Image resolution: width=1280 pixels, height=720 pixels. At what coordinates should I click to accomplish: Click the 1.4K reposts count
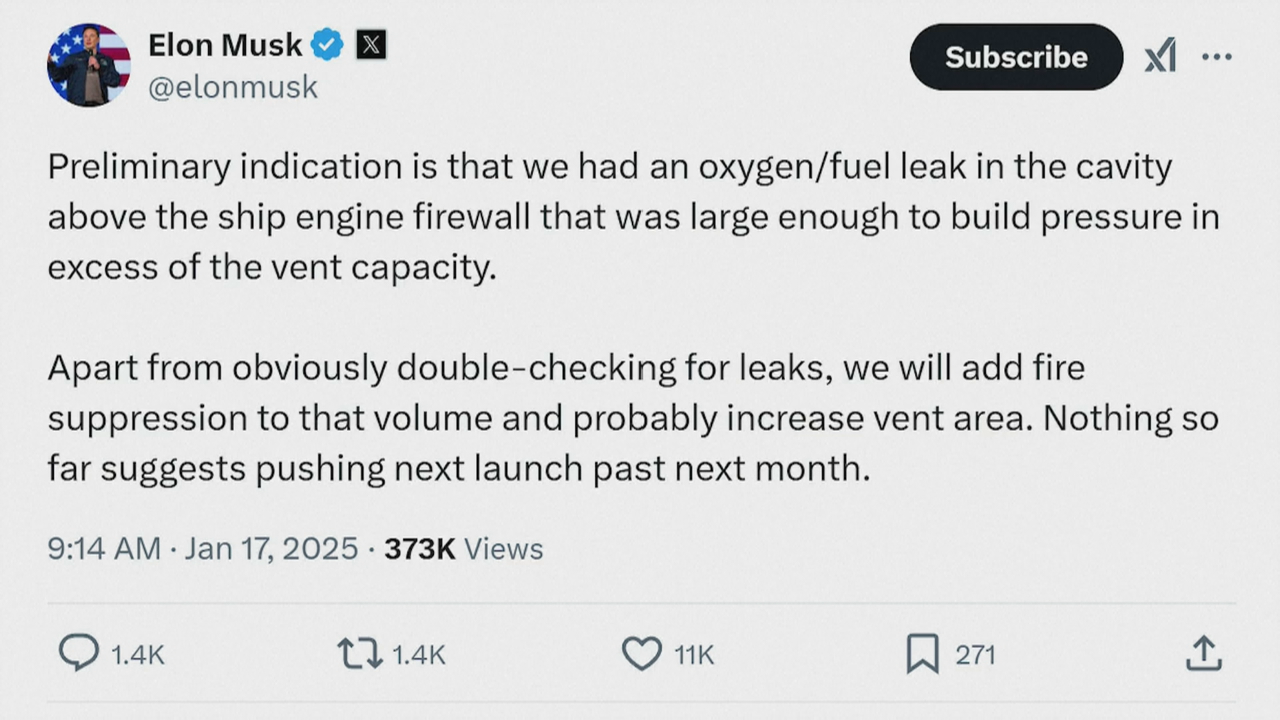click(418, 655)
